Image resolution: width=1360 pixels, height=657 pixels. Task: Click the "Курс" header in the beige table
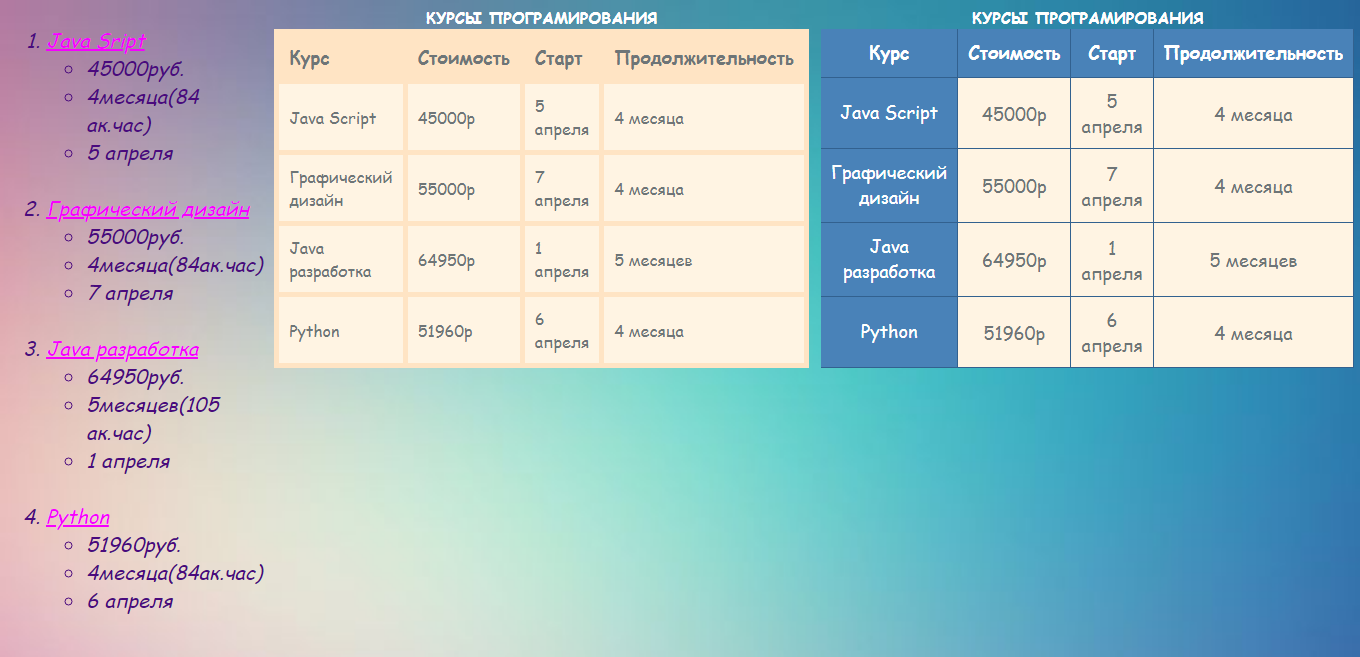coord(309,58)
